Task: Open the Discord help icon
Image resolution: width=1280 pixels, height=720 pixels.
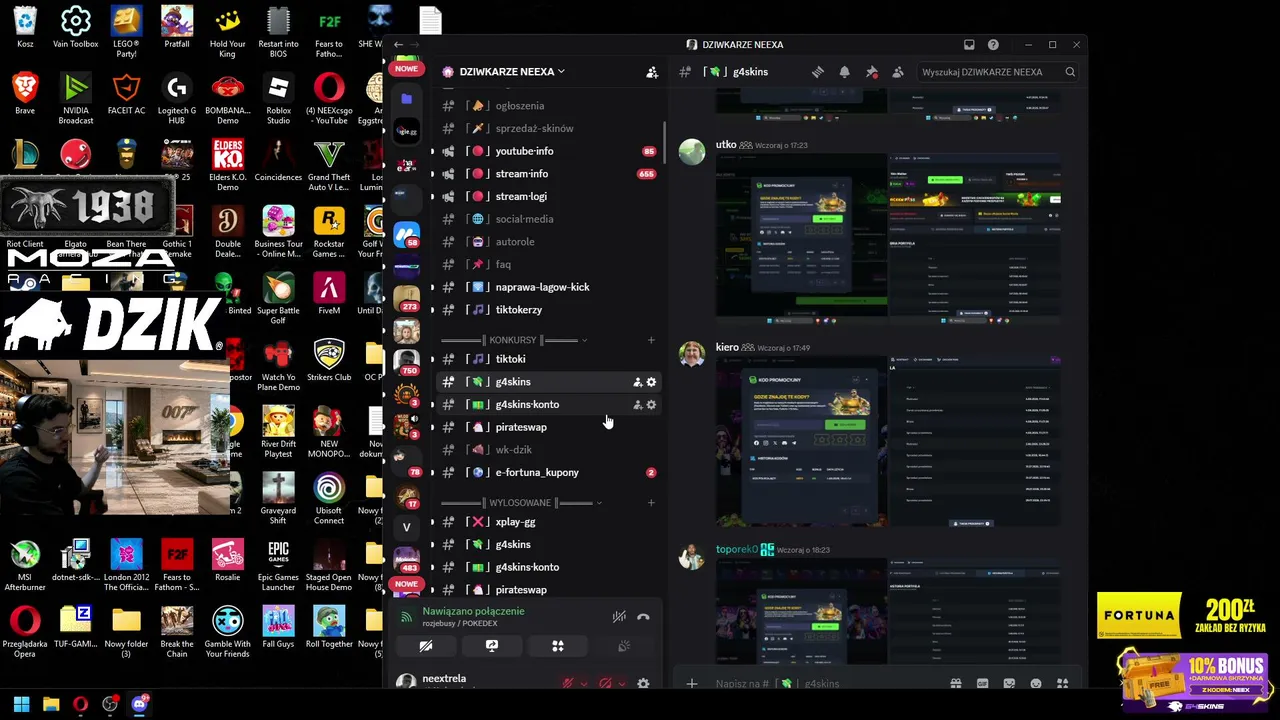Action: click(x=993, y=45)
